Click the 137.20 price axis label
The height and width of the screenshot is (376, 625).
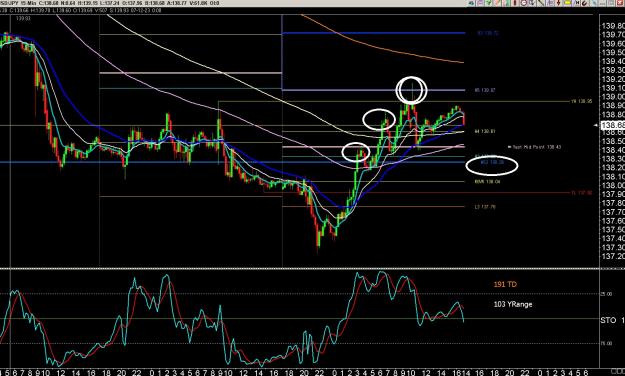pos(613,256)
